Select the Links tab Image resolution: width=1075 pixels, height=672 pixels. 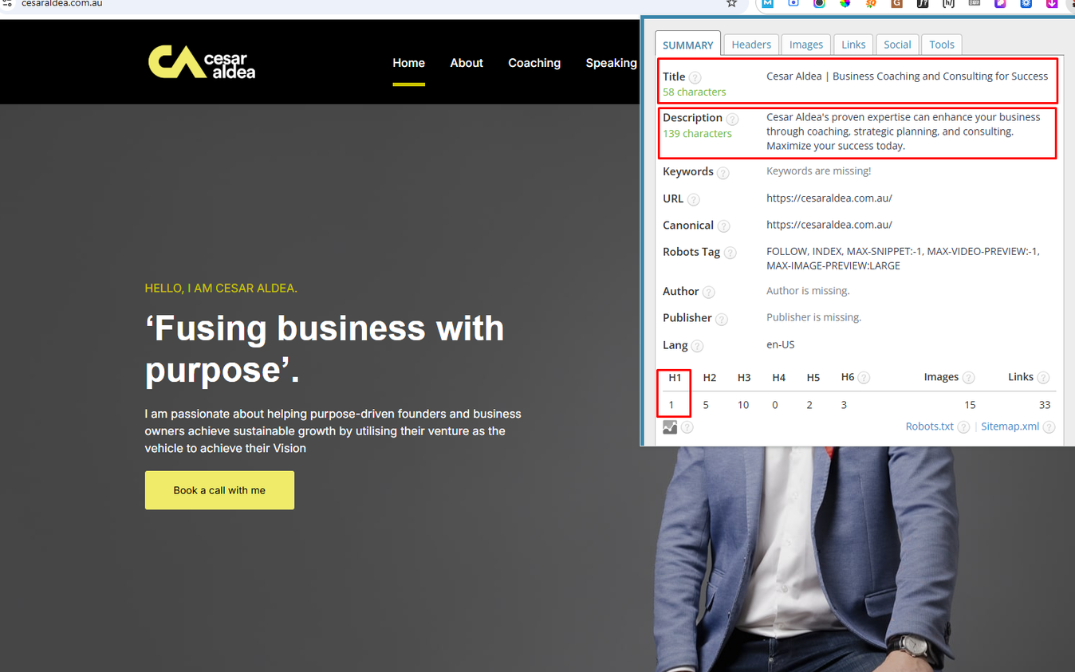coord(853,44)
